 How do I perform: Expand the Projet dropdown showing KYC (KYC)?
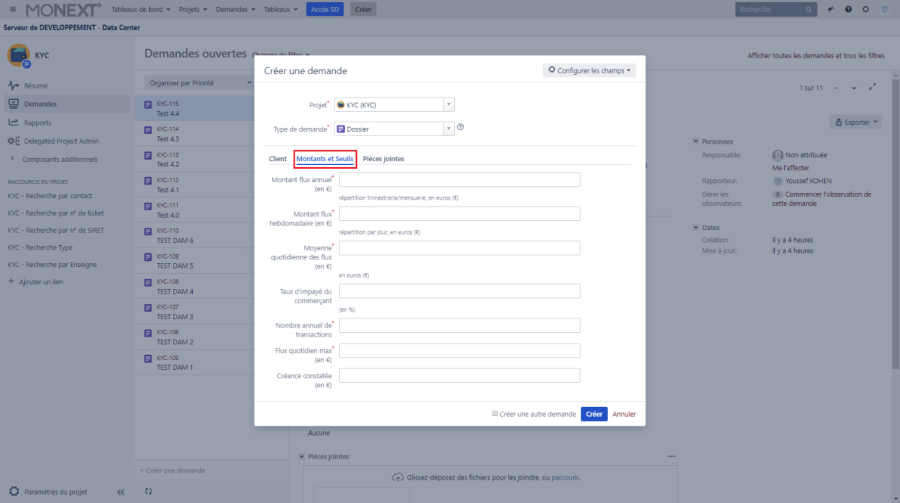click(x=448, y=104)
